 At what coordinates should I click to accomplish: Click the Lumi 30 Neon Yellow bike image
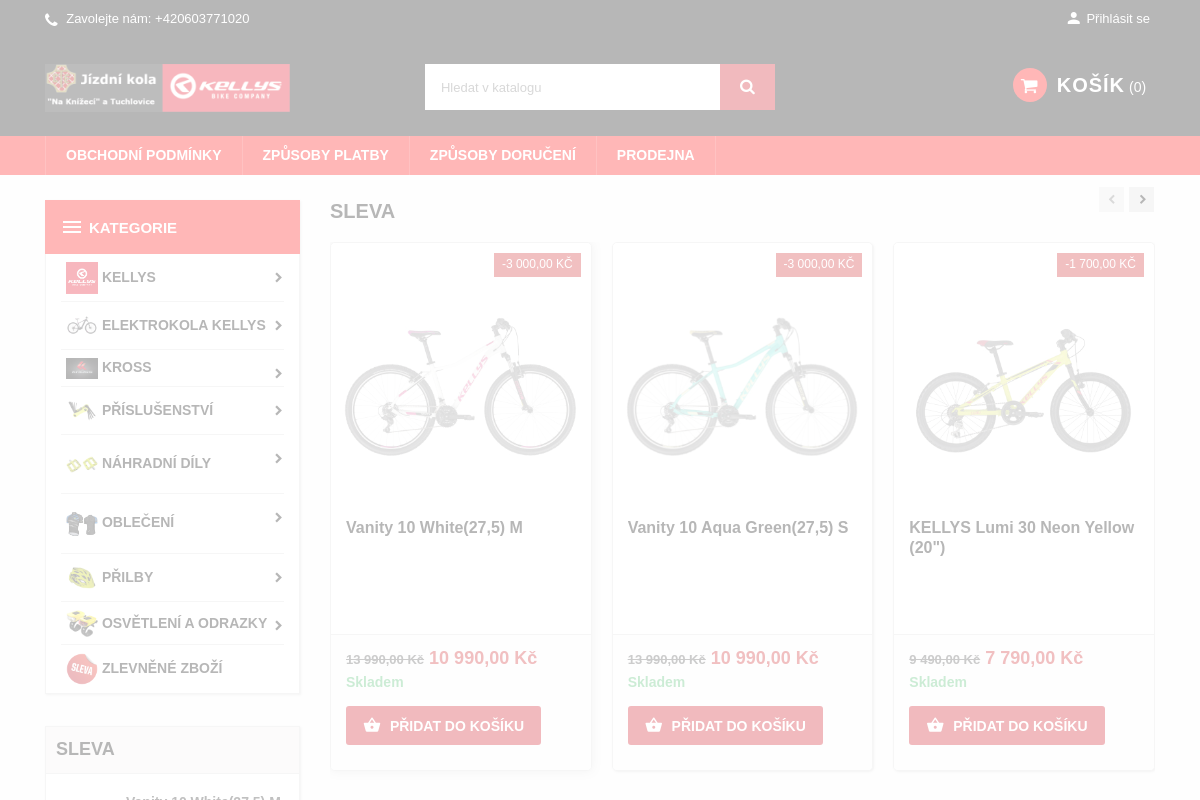click(1024, 390)
